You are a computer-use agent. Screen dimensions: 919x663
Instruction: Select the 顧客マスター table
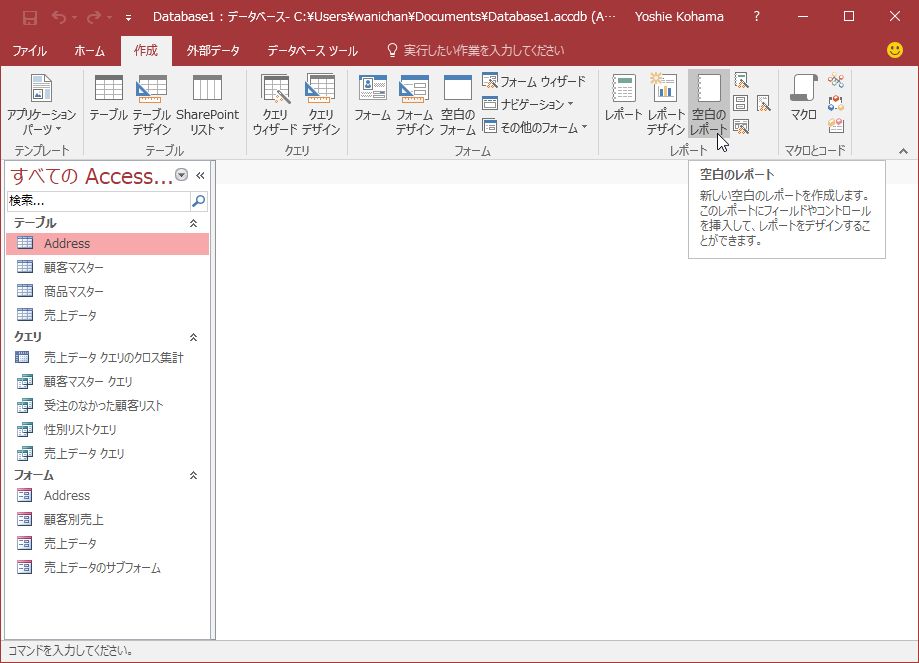(x=107, y=267)
